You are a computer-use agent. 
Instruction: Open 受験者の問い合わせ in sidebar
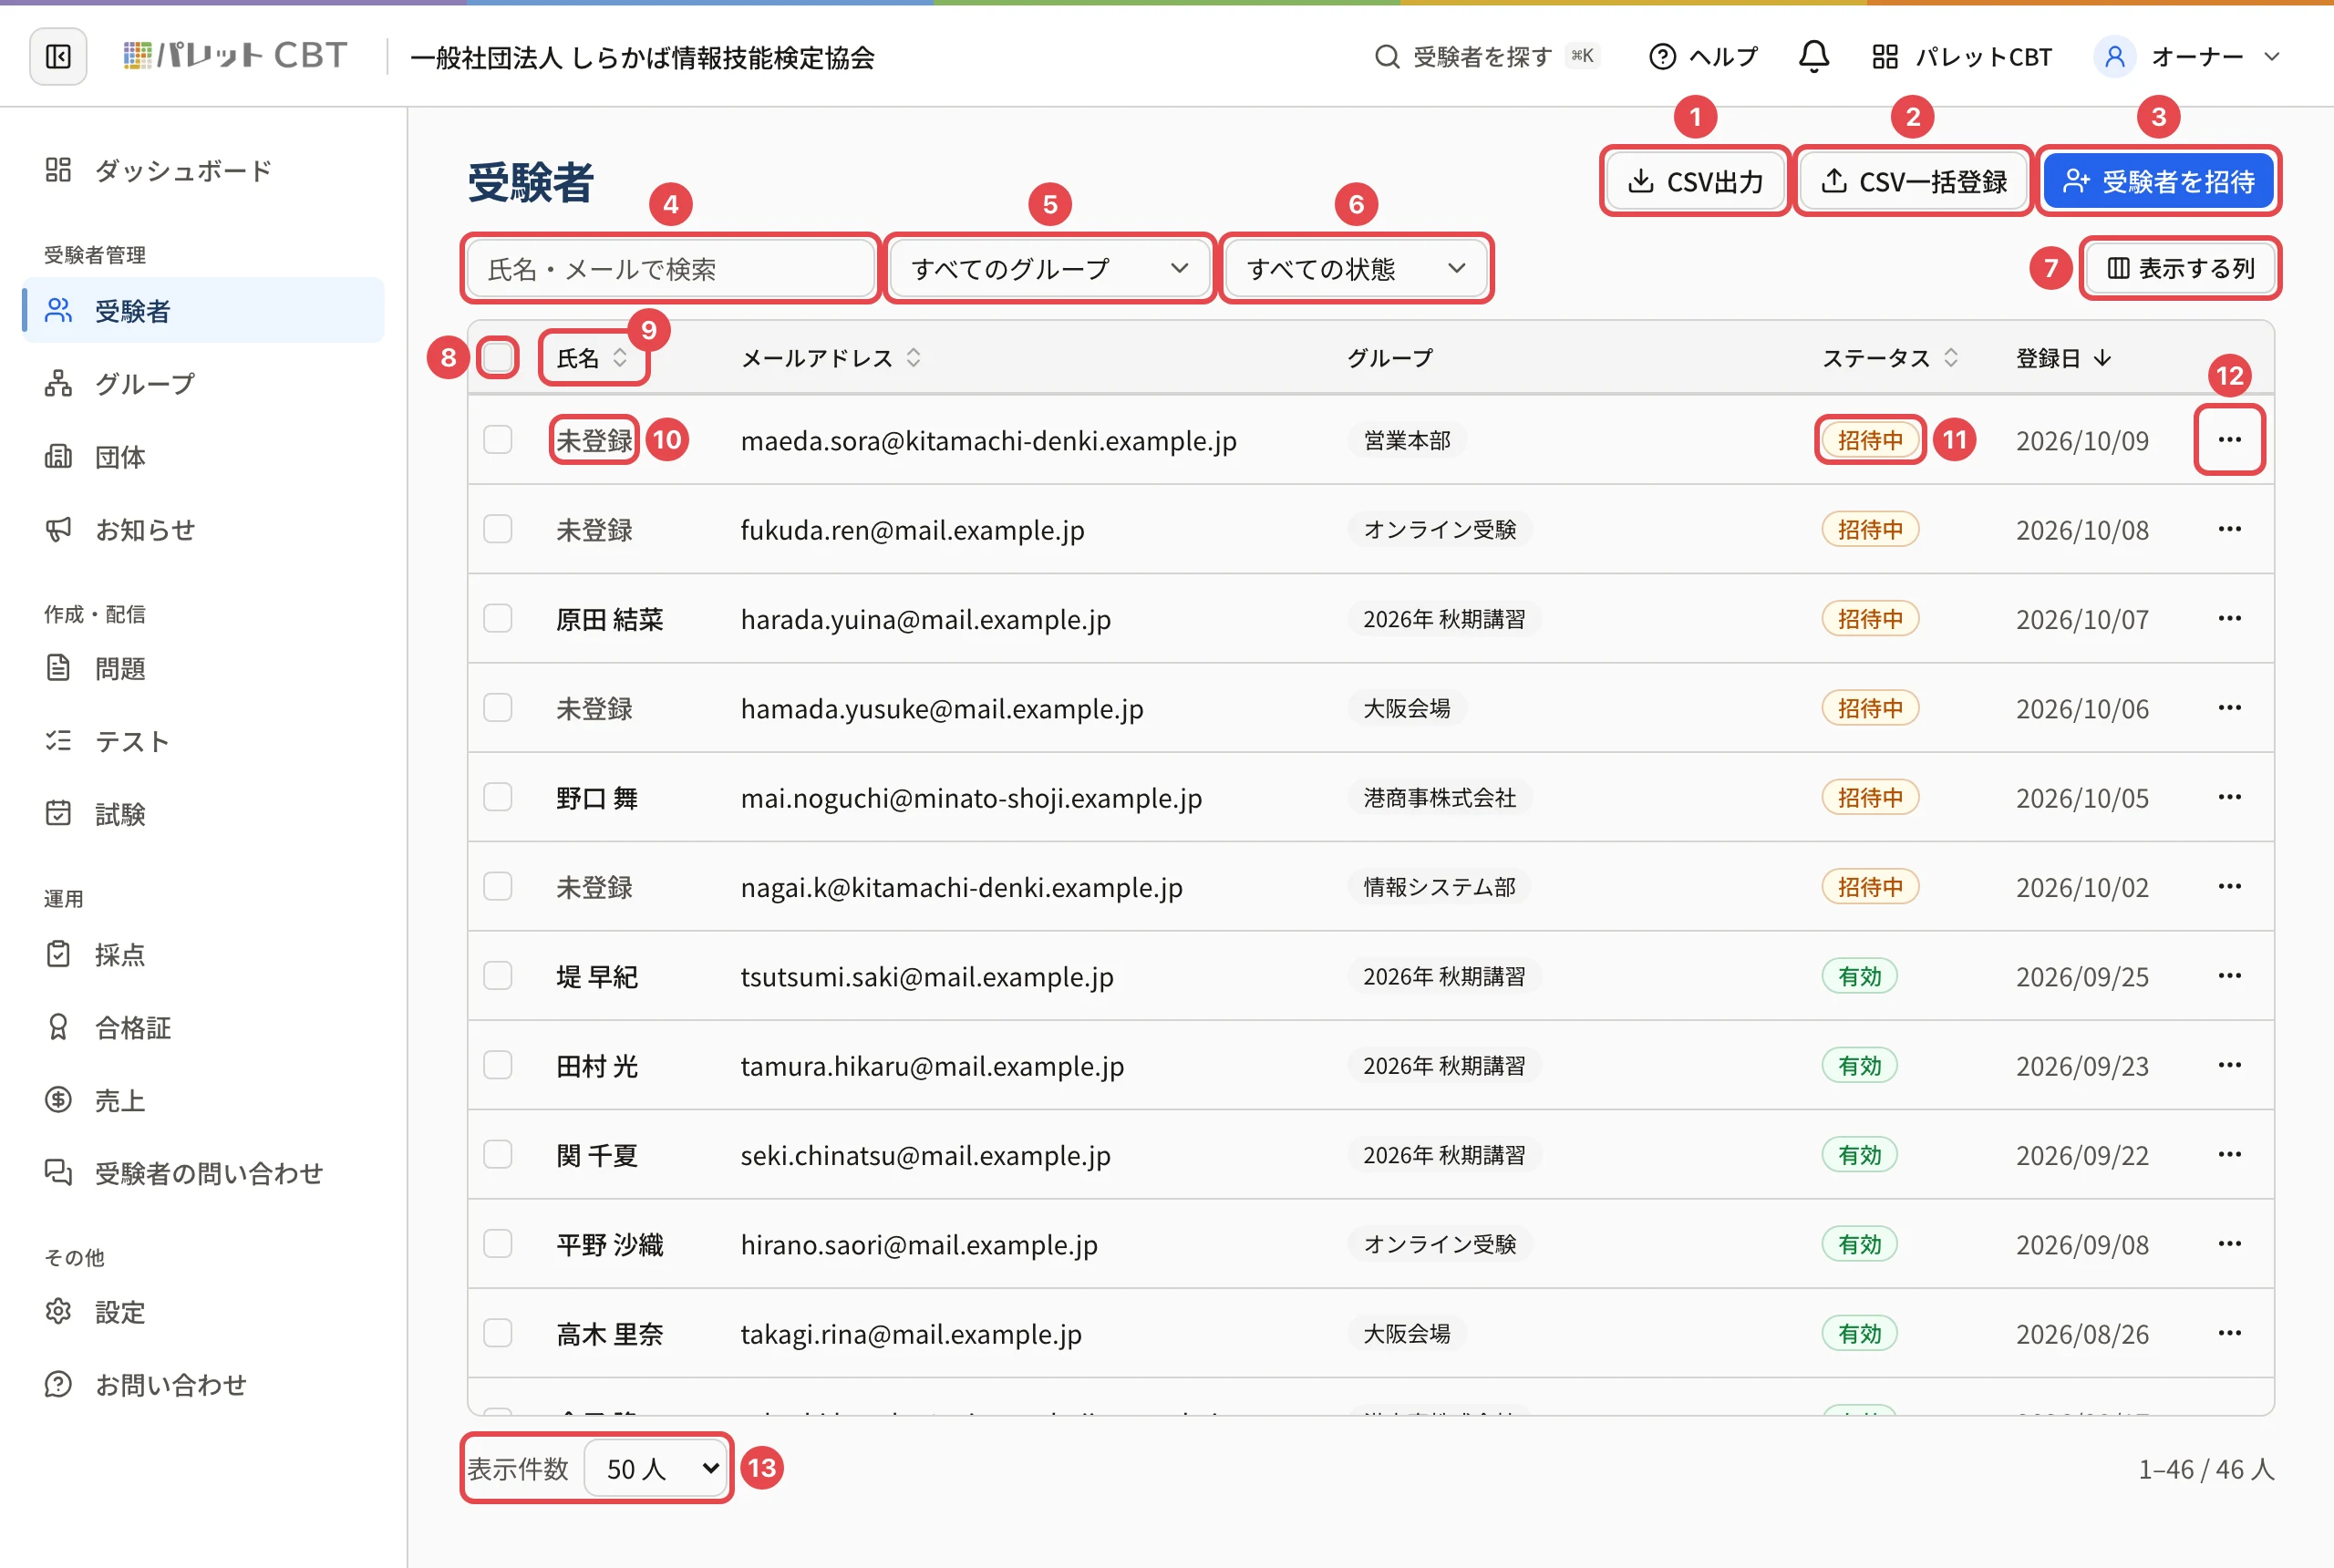[x=203, y=1173]
